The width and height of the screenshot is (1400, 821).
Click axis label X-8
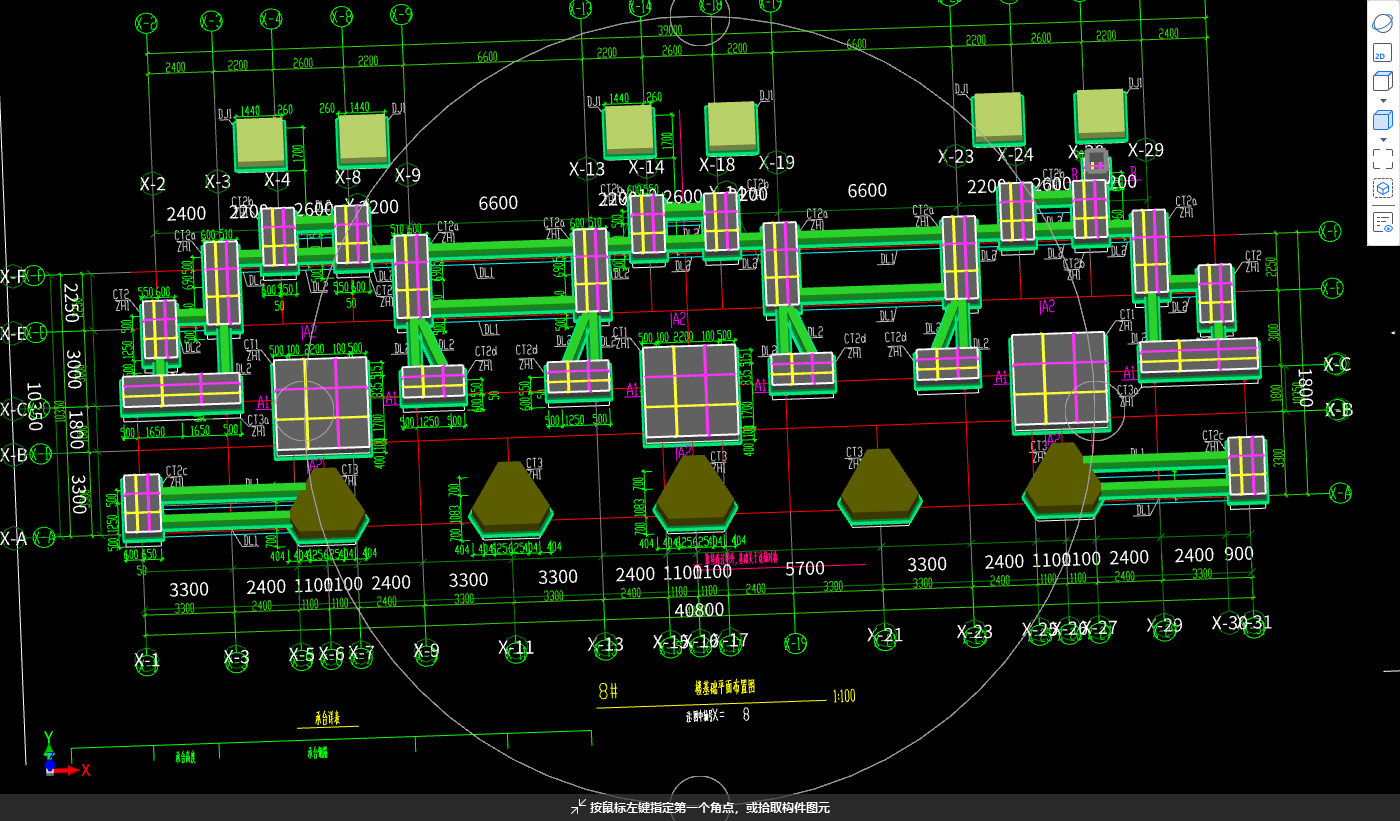(x=348, y=177)
